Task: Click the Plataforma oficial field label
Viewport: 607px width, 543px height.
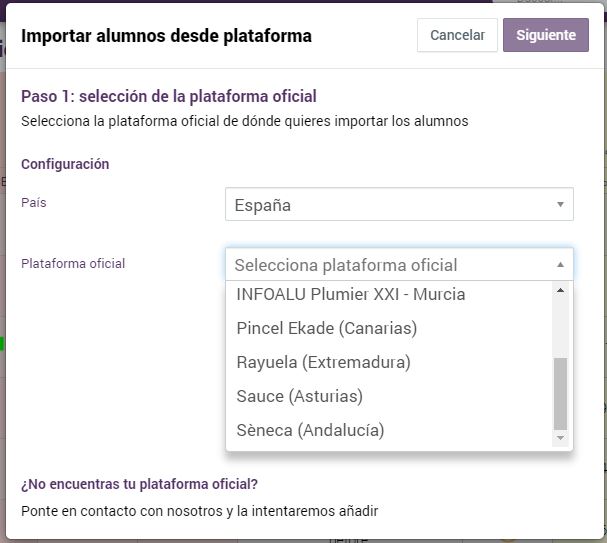Action: point(73,264)
